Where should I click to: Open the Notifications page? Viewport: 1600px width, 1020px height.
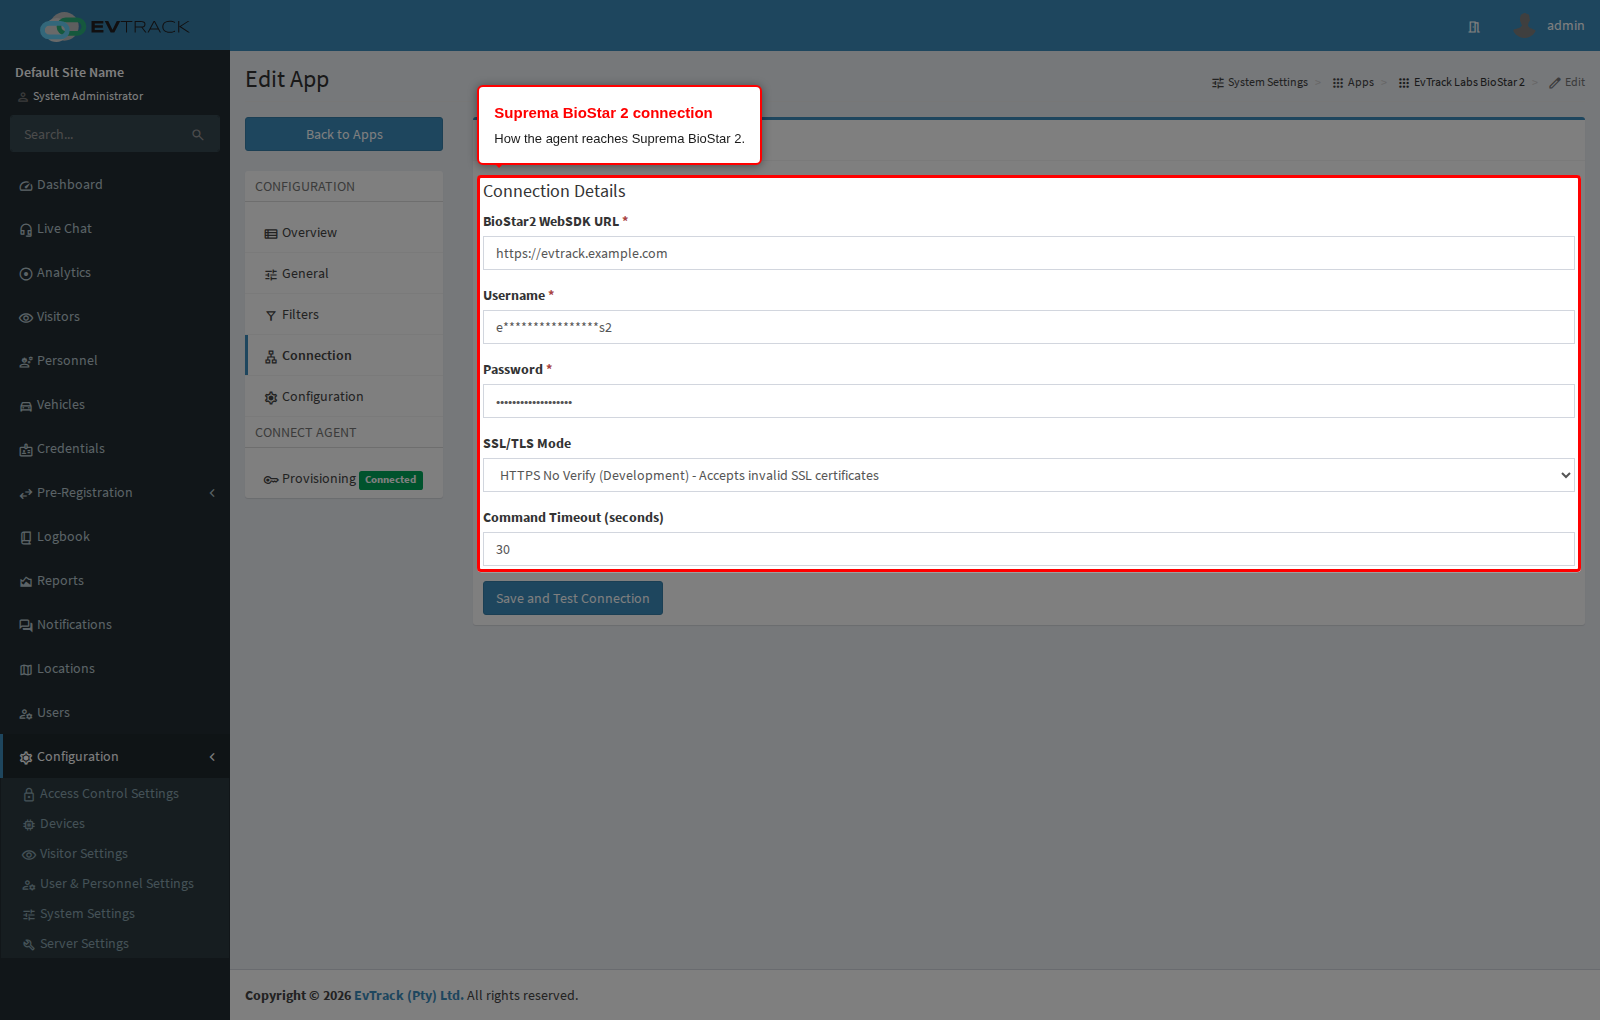coord(115,625)
